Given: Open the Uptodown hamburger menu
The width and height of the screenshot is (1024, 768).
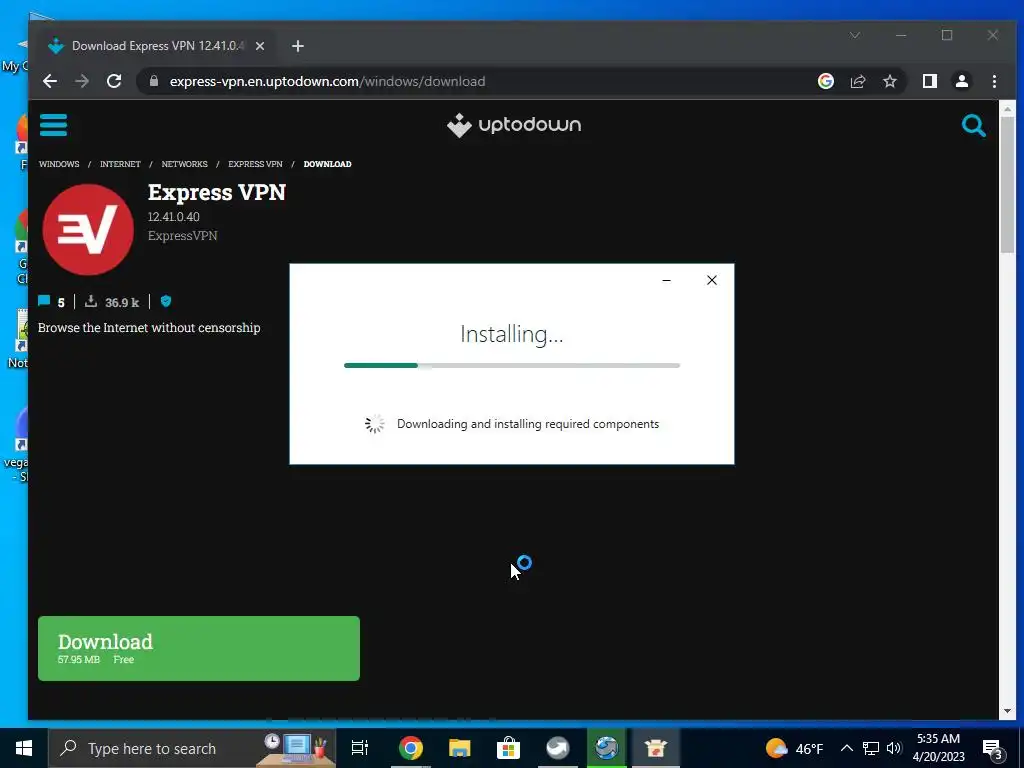Looking at the screenshot, I should pos(53,125).
